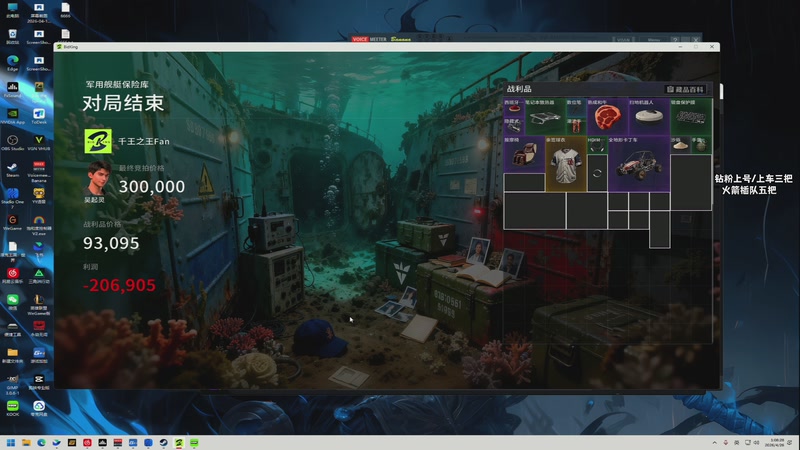Select the baseball jersey loot item
Image resolution: width=800 pixels, height=450 pixels.
pyautogui.click(x=566, y=164)
